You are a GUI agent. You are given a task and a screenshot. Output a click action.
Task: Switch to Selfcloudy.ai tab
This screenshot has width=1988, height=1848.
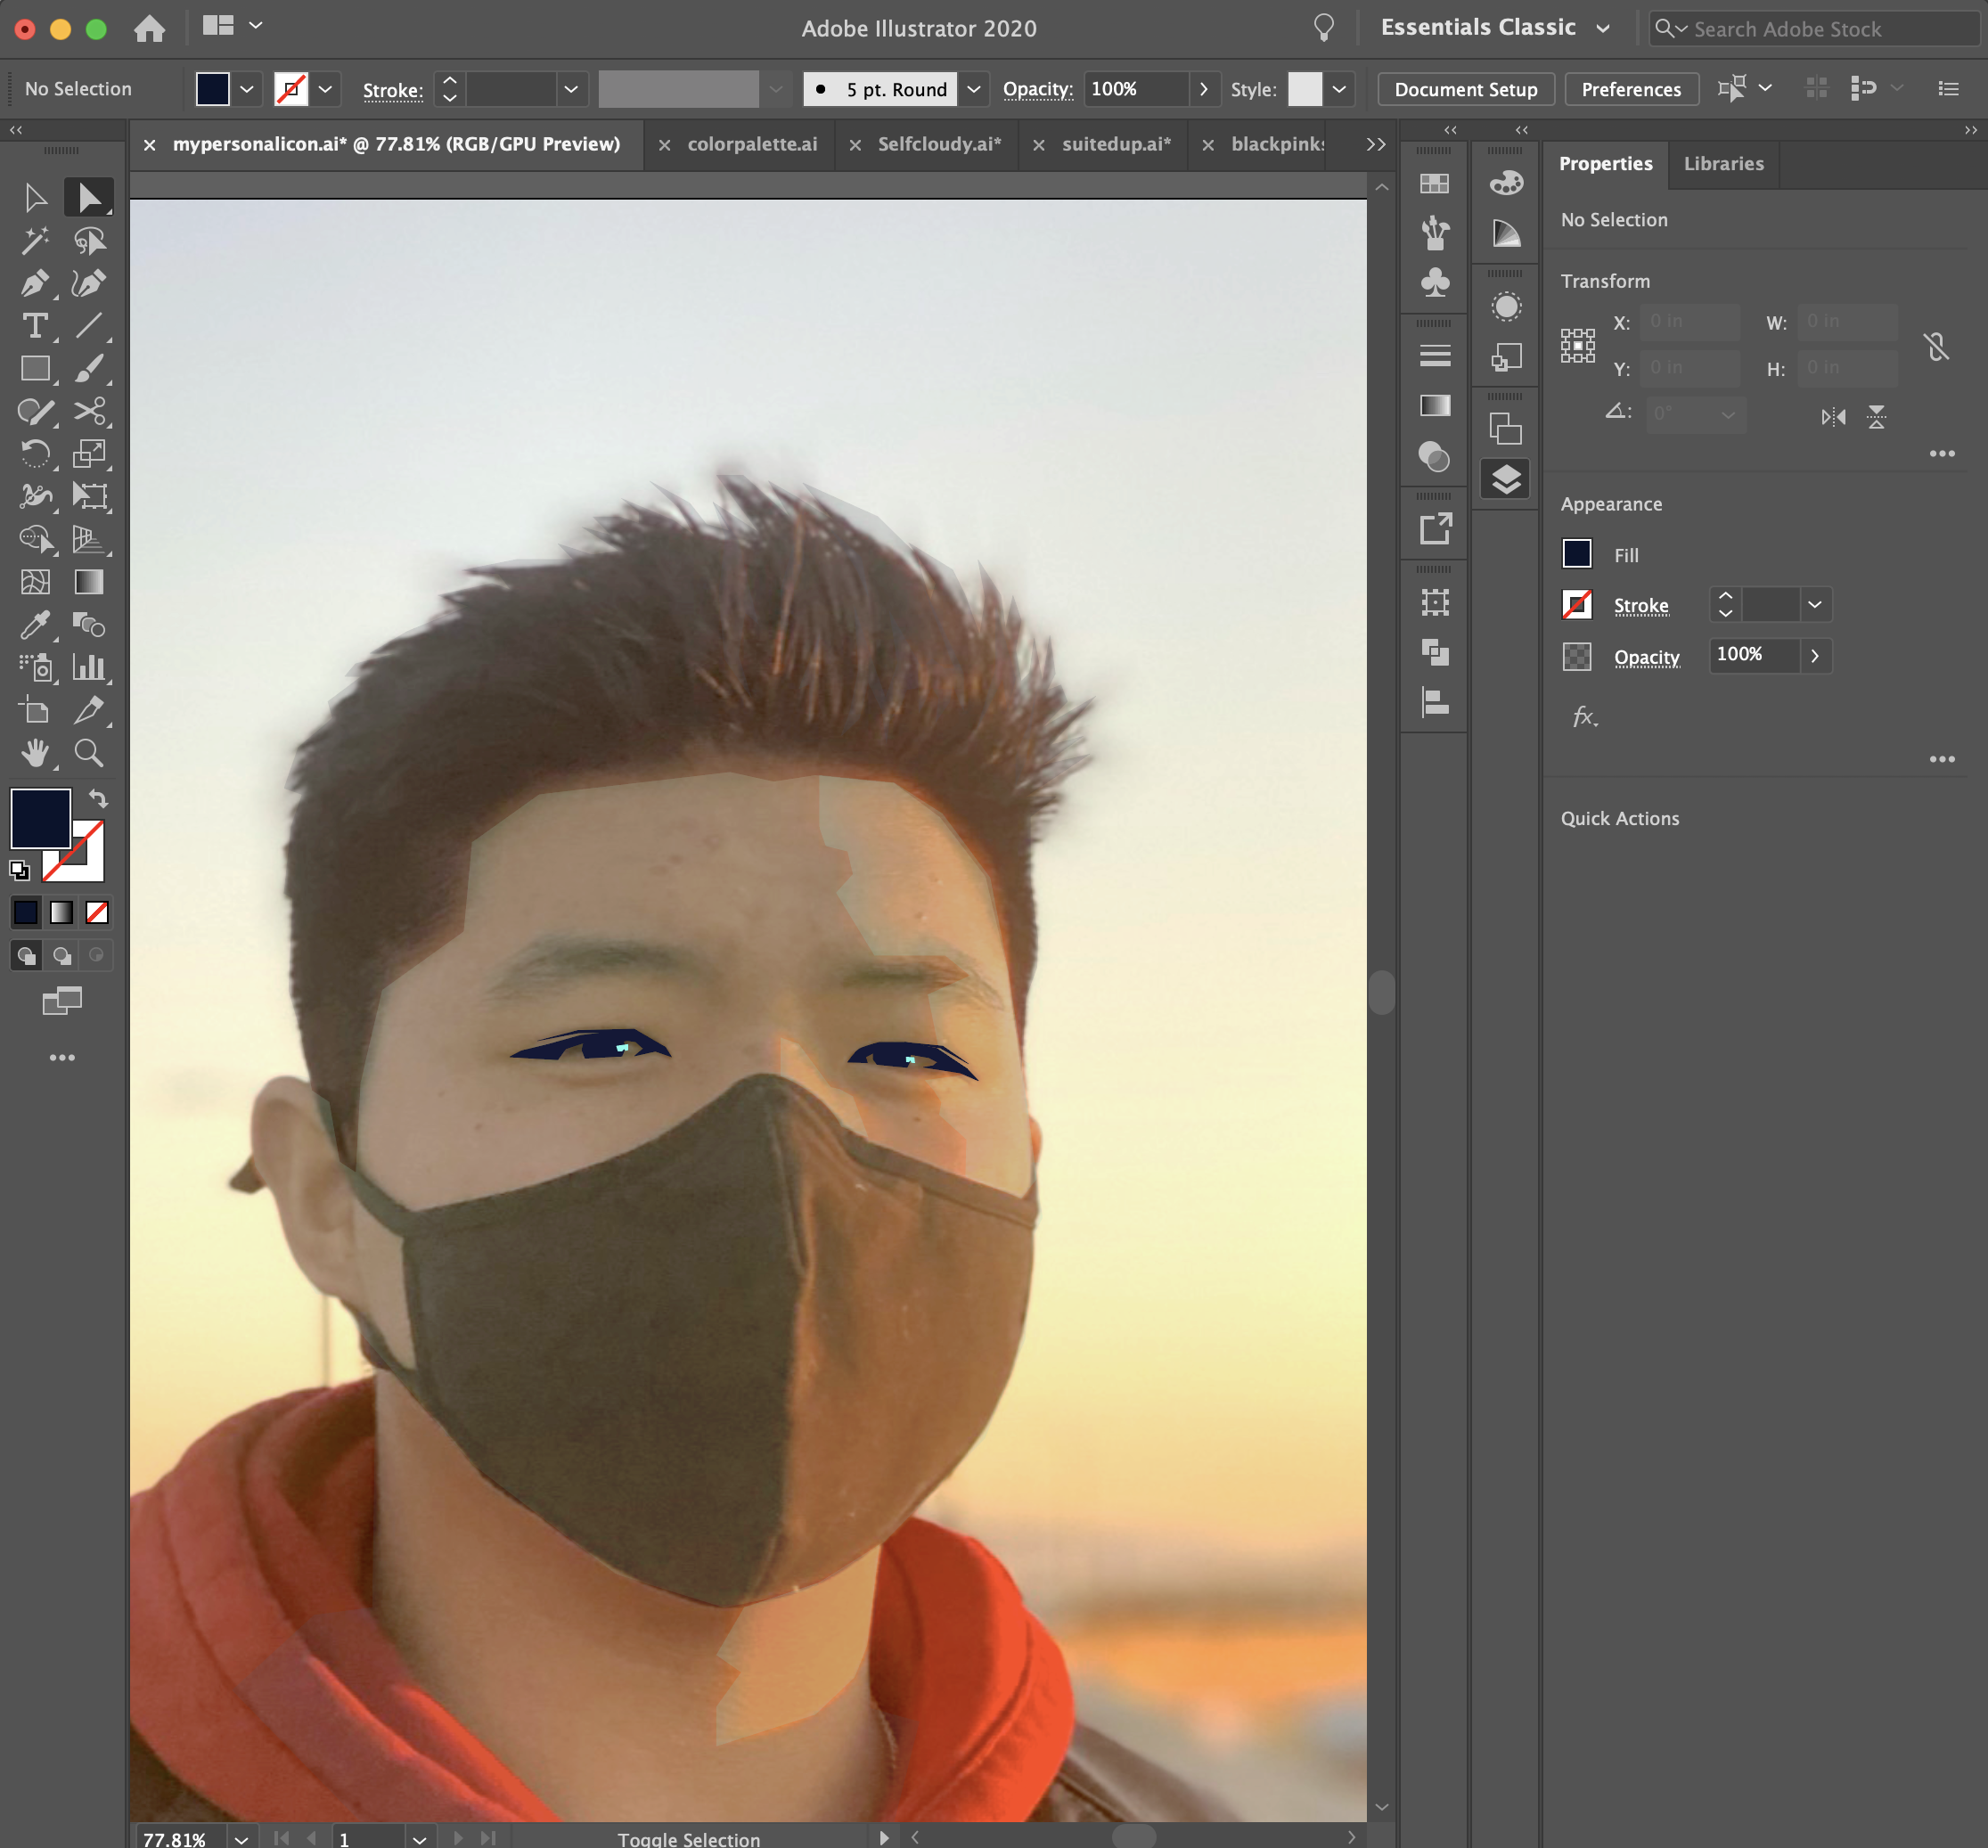[939, 144]
